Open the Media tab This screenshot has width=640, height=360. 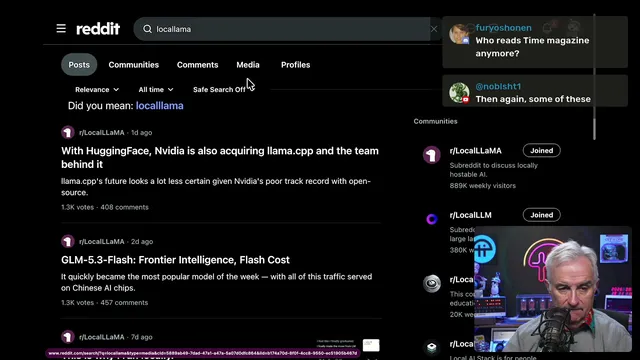tap(248, 64)
